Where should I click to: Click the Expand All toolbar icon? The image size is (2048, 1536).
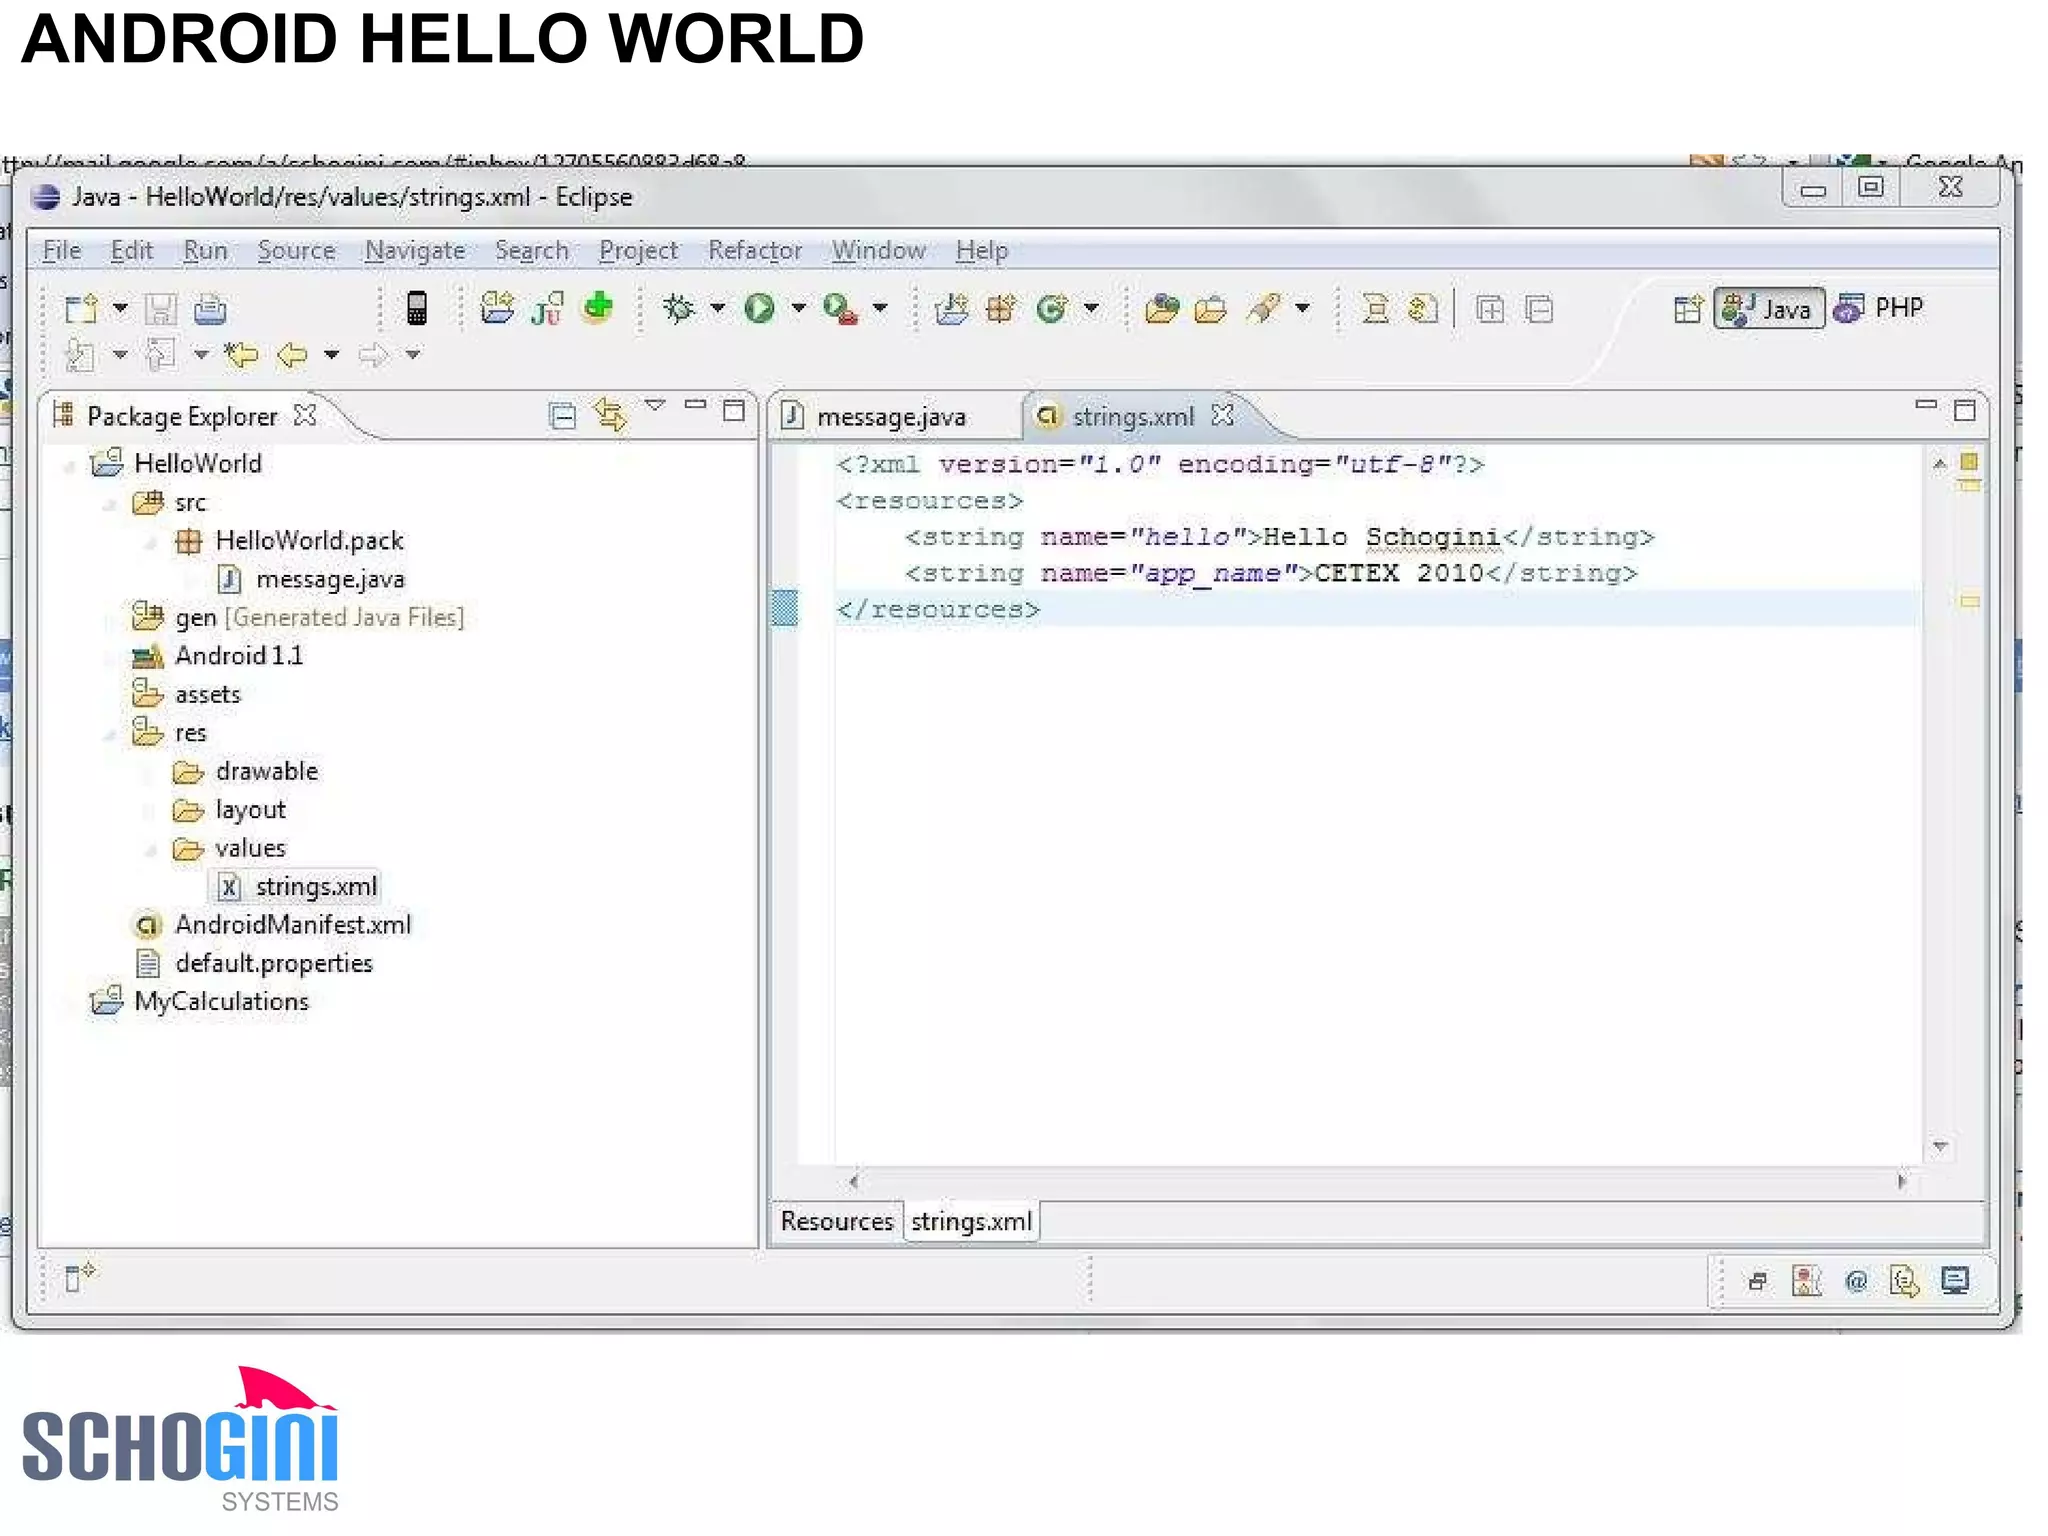tap(1490, 310)
